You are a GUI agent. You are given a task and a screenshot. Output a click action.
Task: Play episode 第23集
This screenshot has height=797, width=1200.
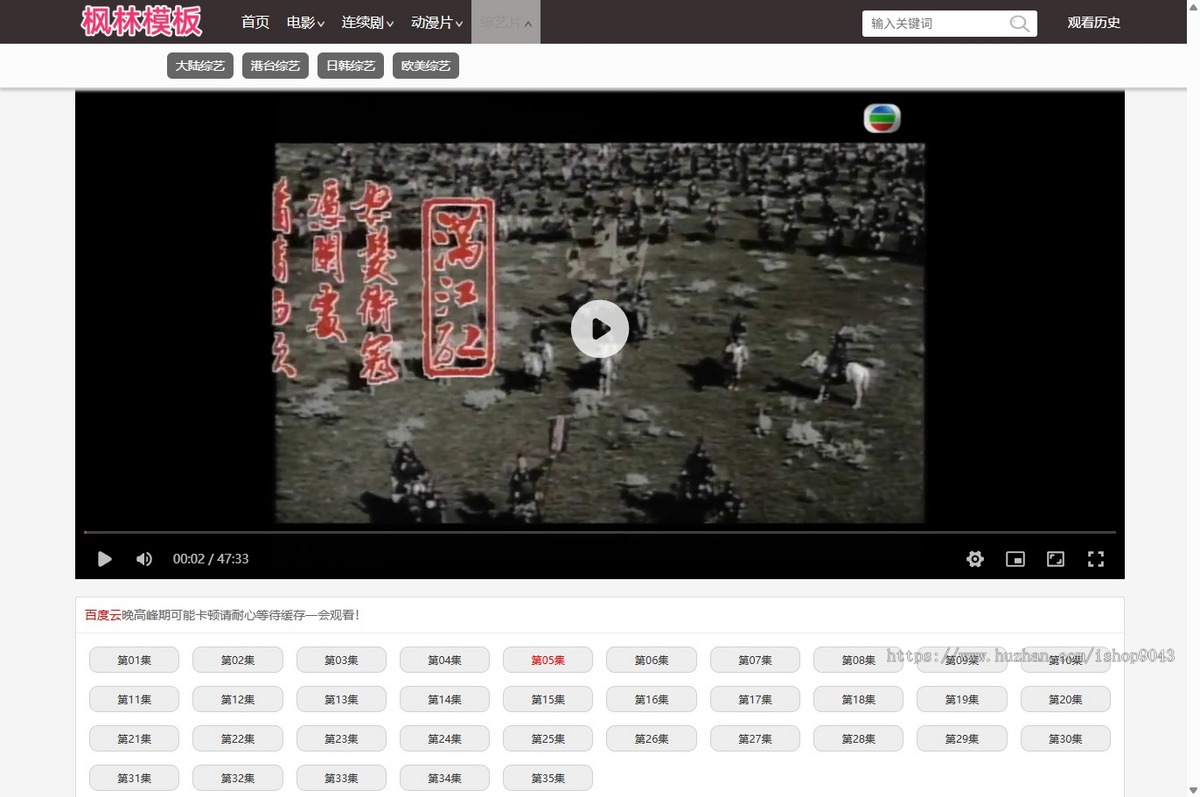coord(341,738)
